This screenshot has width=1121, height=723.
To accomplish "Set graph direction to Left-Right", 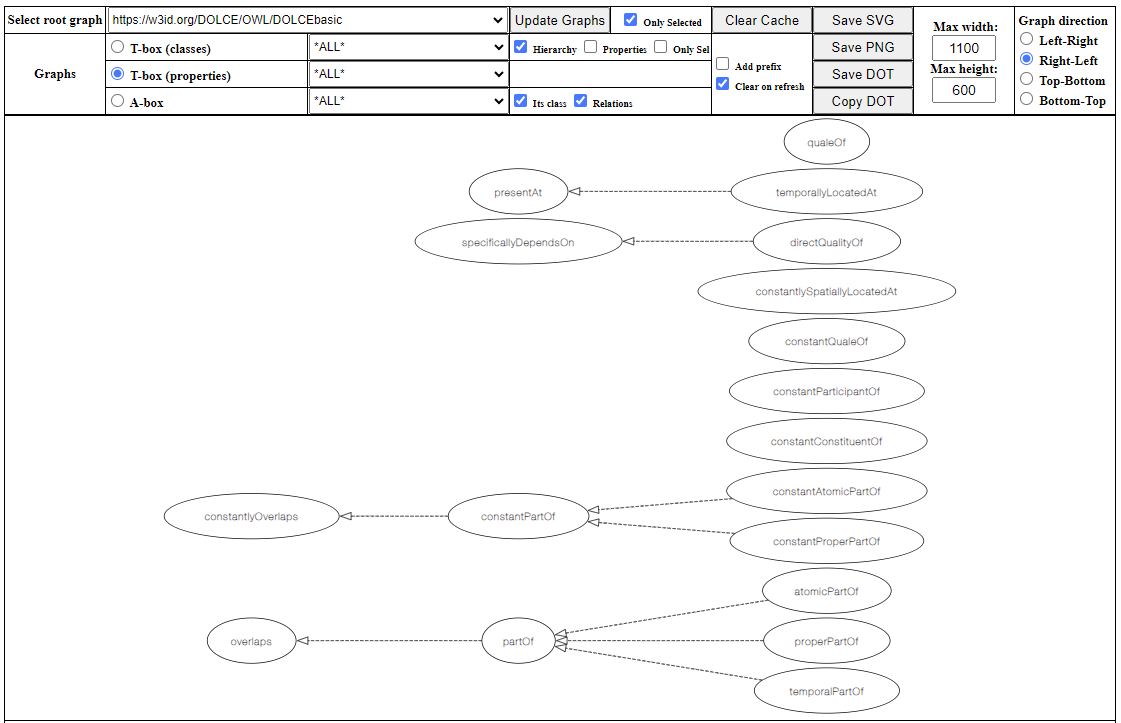I will click(x=1026, y=39).
